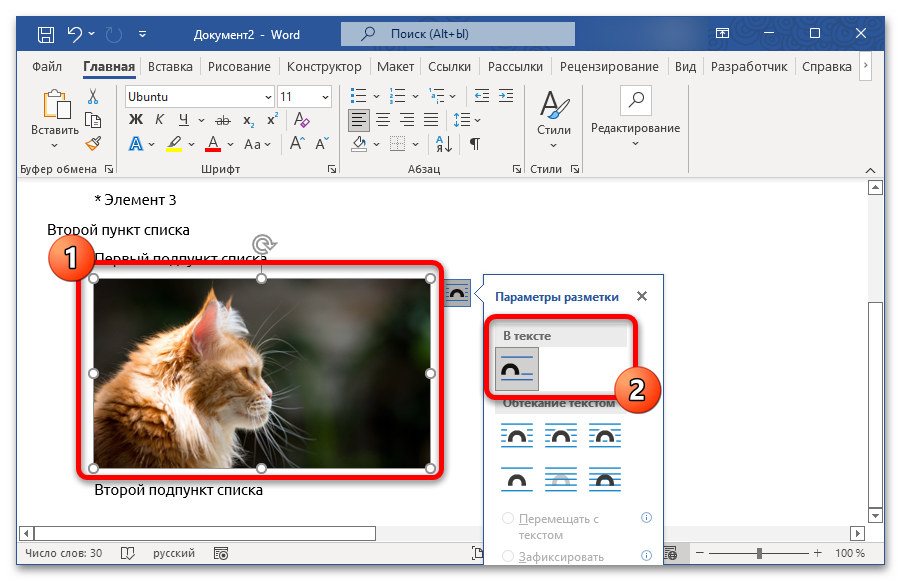The width and height of the screenshot is (901, 581).
Task: Justify paragraph text
Action: 431,120
